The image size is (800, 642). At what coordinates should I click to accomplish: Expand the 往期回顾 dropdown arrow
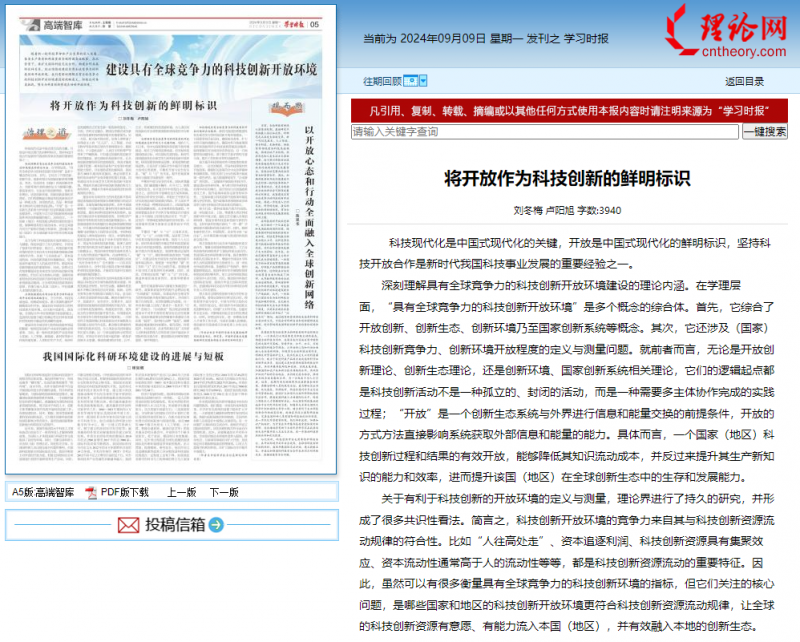(x=423, y=81)
